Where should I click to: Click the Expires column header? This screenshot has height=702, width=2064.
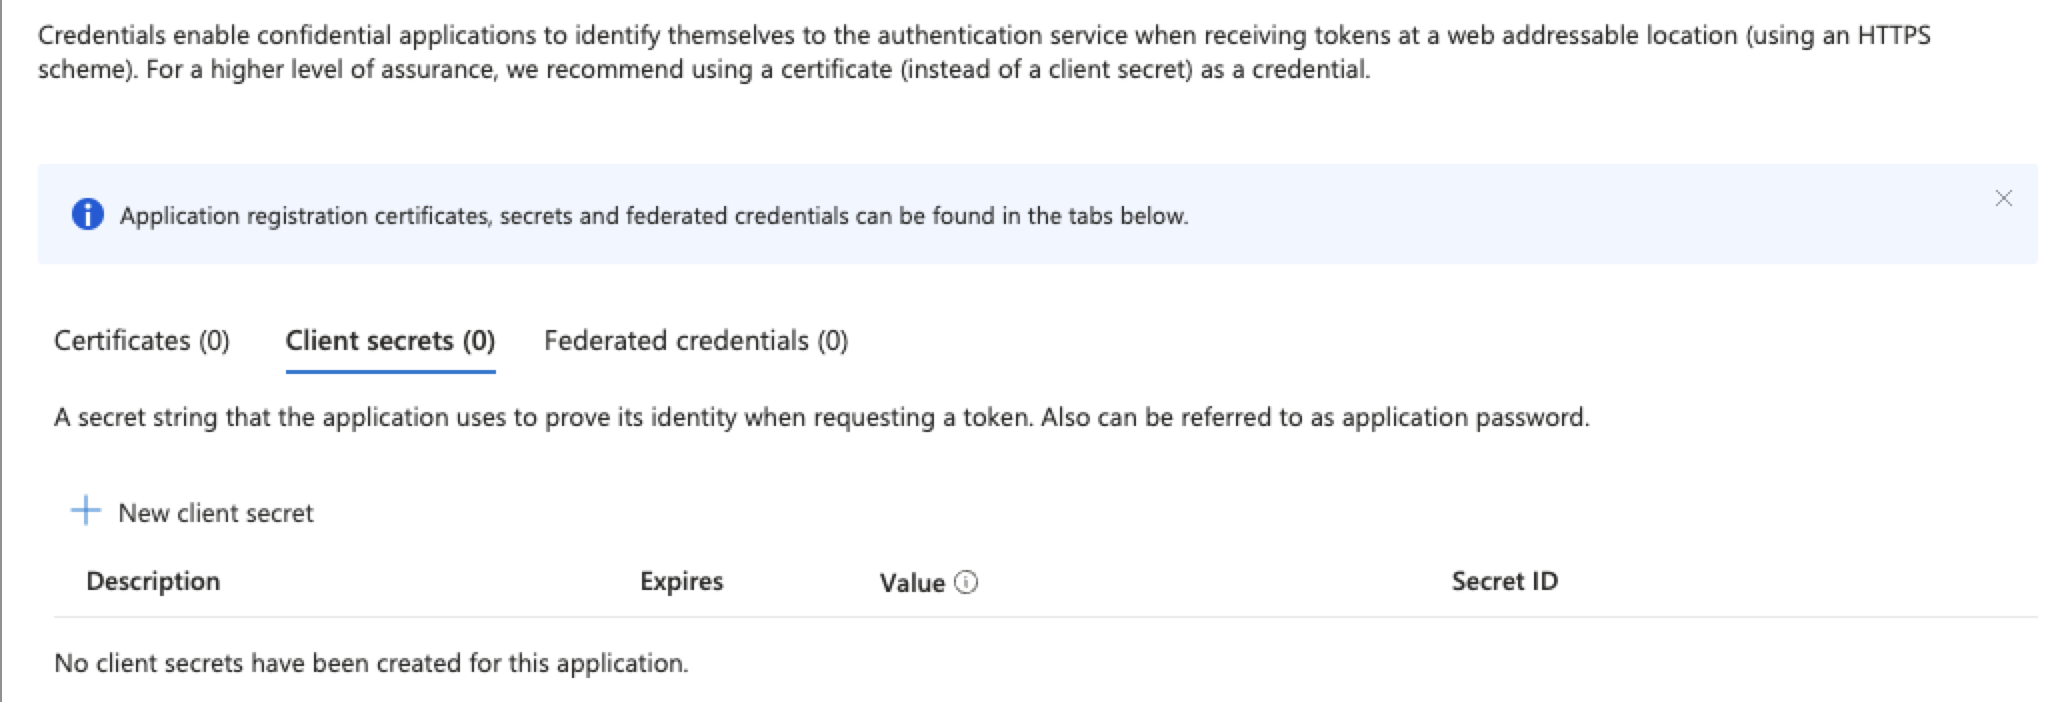pyautogui.click(x=681, y=581)
